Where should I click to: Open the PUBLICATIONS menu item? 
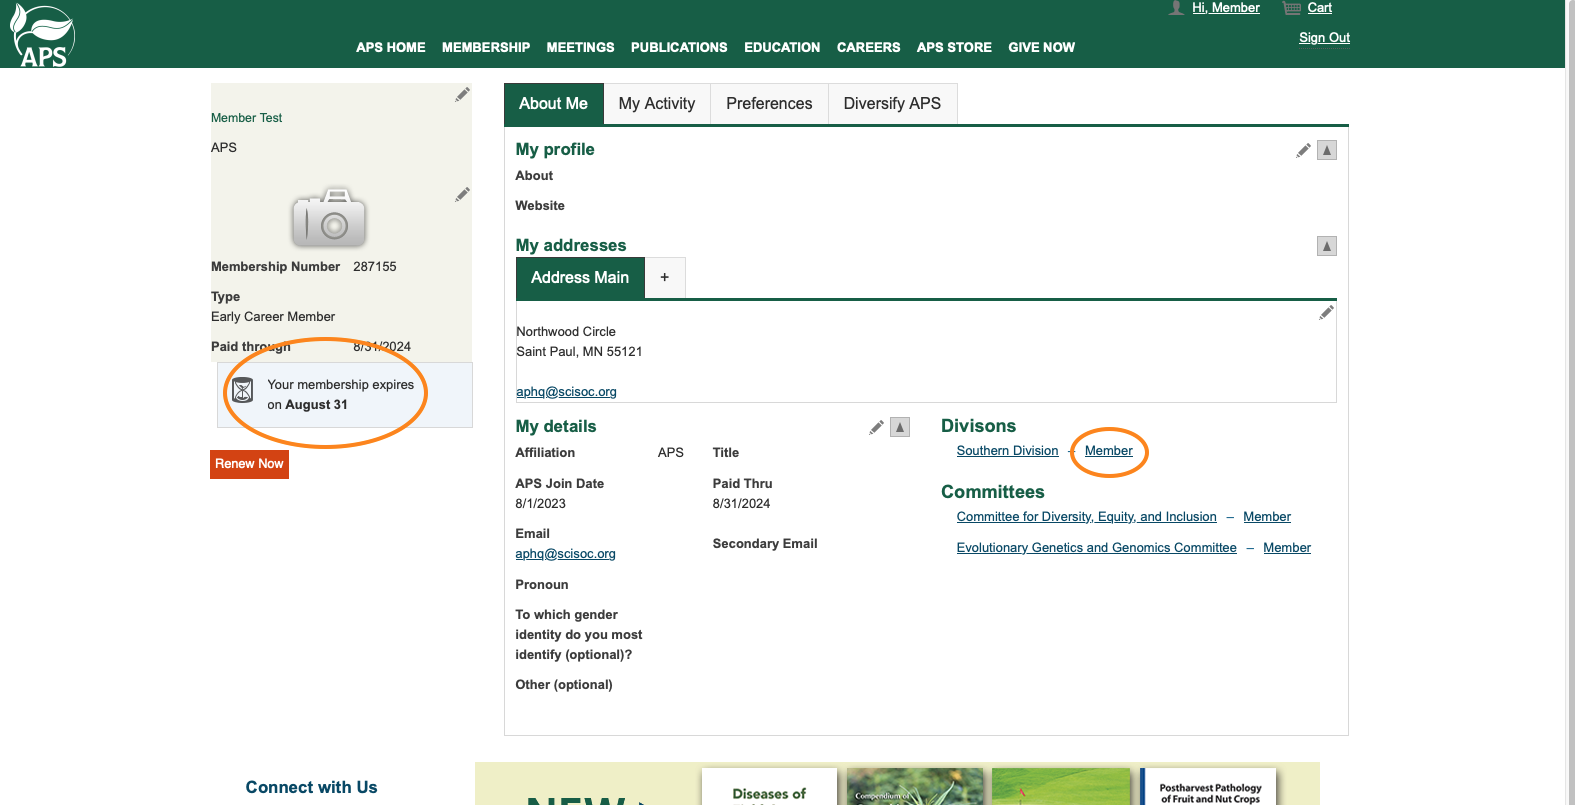tap(679, 47)
